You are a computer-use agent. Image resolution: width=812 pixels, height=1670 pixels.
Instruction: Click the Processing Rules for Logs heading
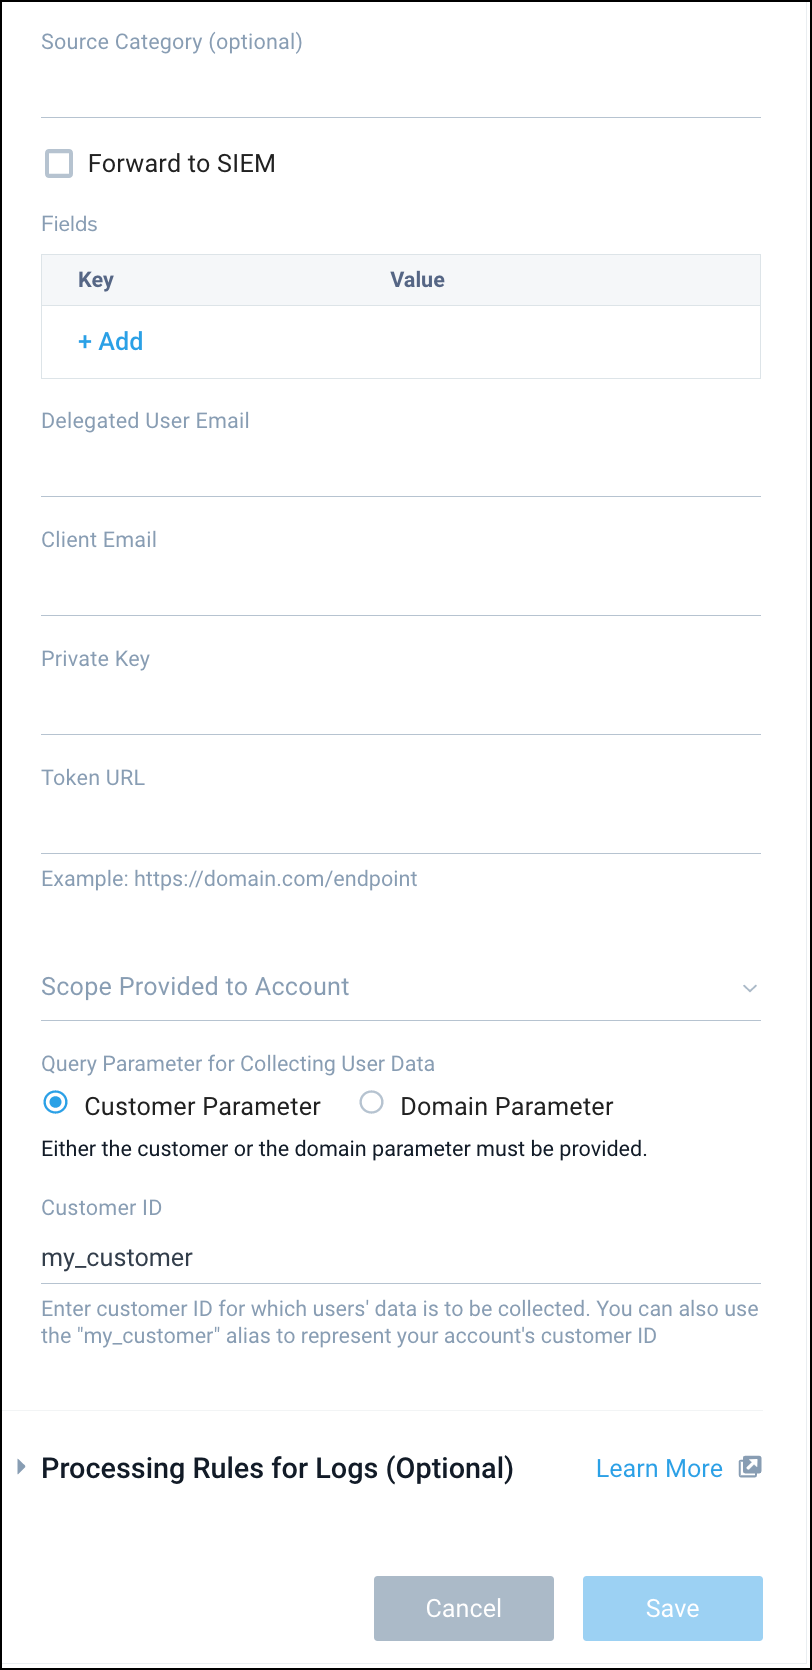click(277, 1468)
